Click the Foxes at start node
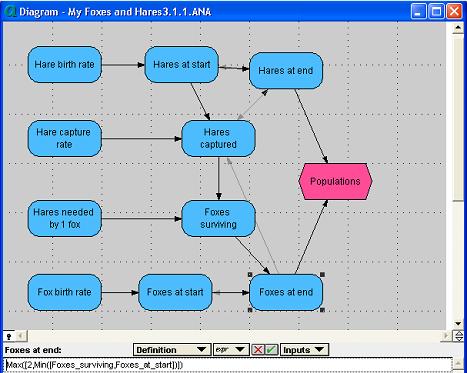 pos(175,292)
